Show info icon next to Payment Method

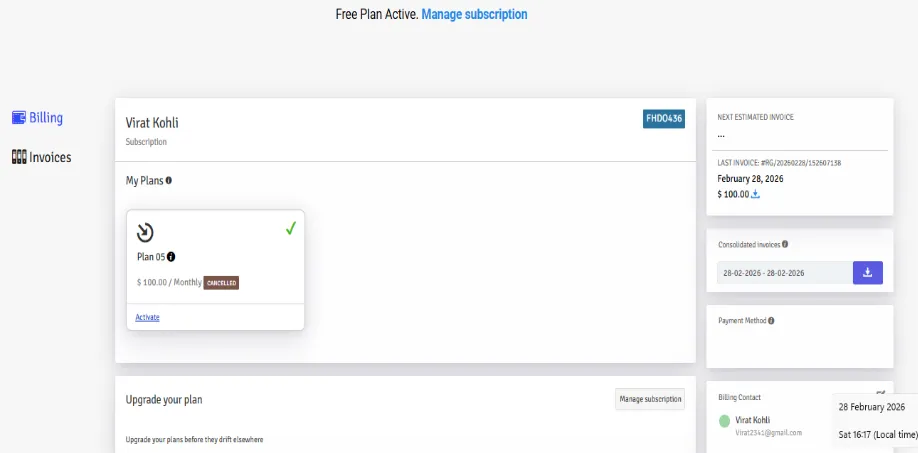click(771, 321)
